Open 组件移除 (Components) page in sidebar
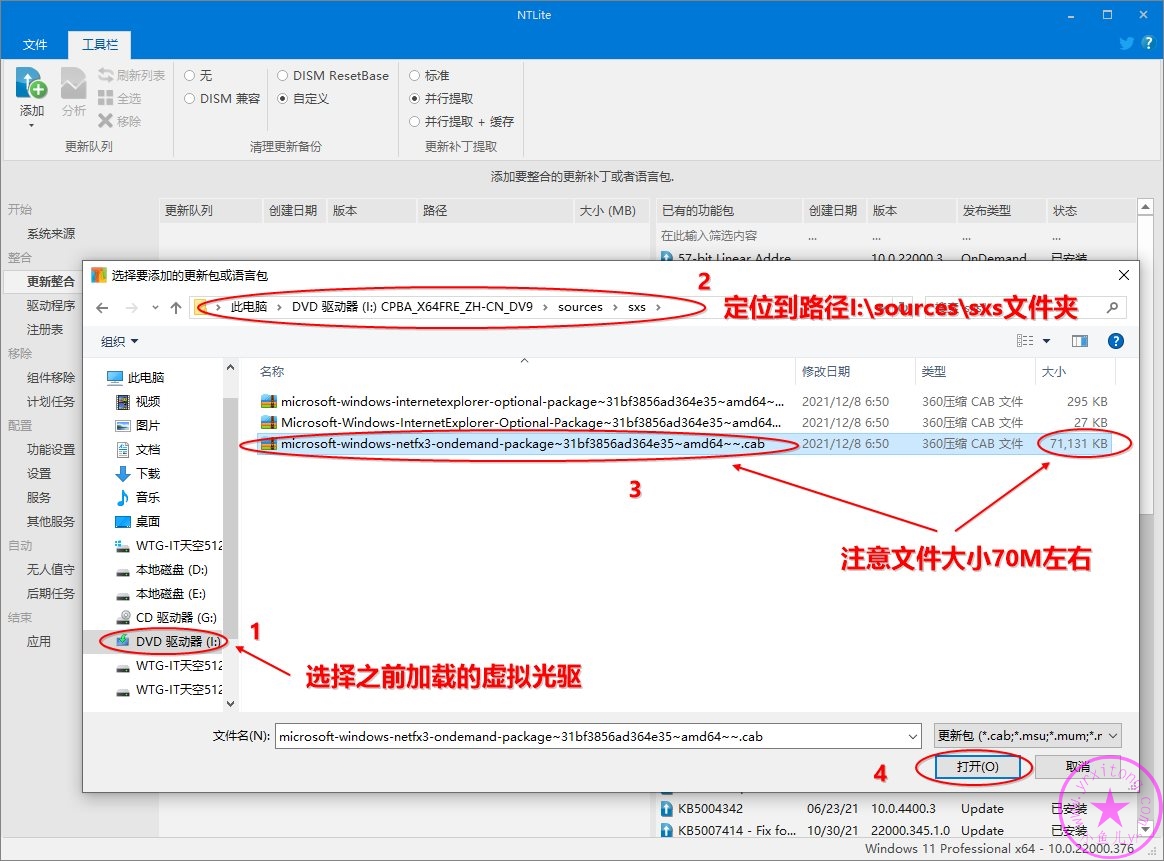Viewport: 1164px width, 861px height. [50, 377]
